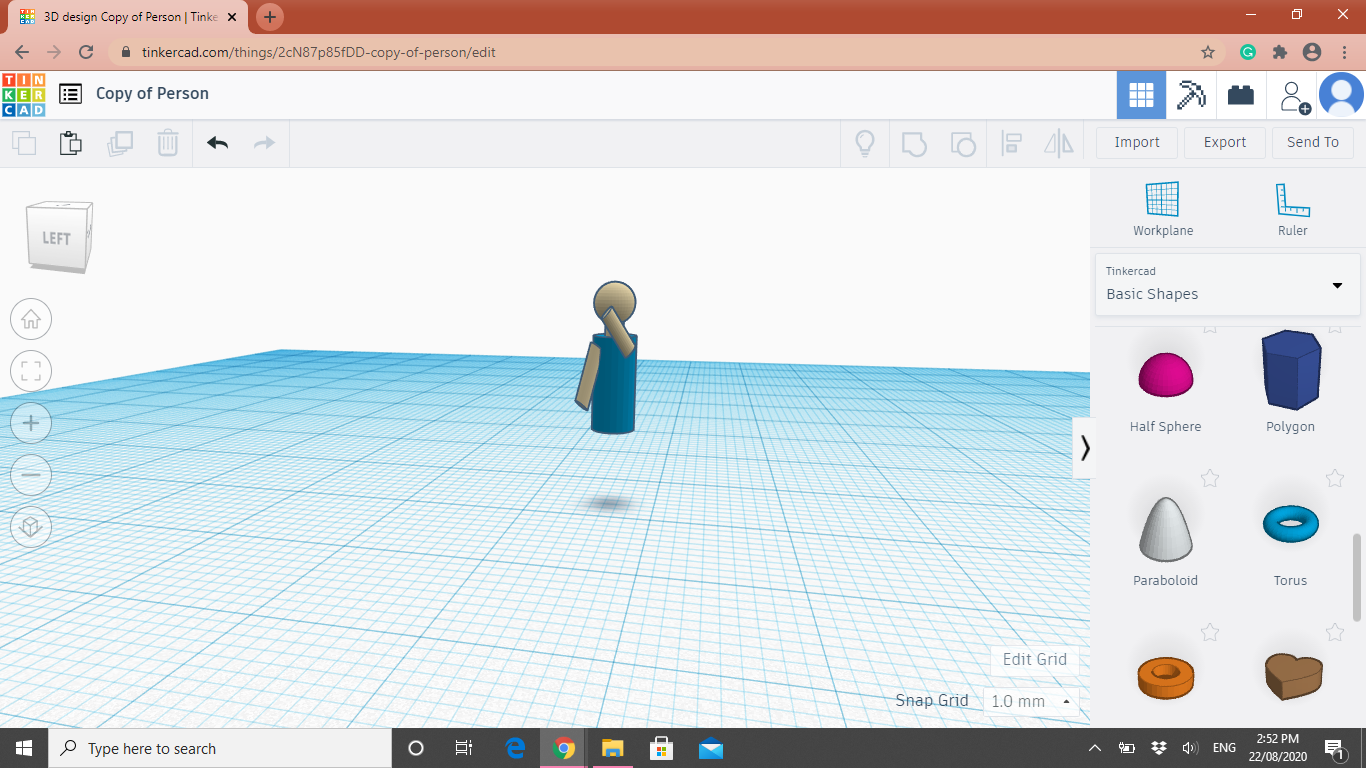Open the Basic Shapes category dropdown
This screenshot has height=768, width=1366.
click(1227, 285)
